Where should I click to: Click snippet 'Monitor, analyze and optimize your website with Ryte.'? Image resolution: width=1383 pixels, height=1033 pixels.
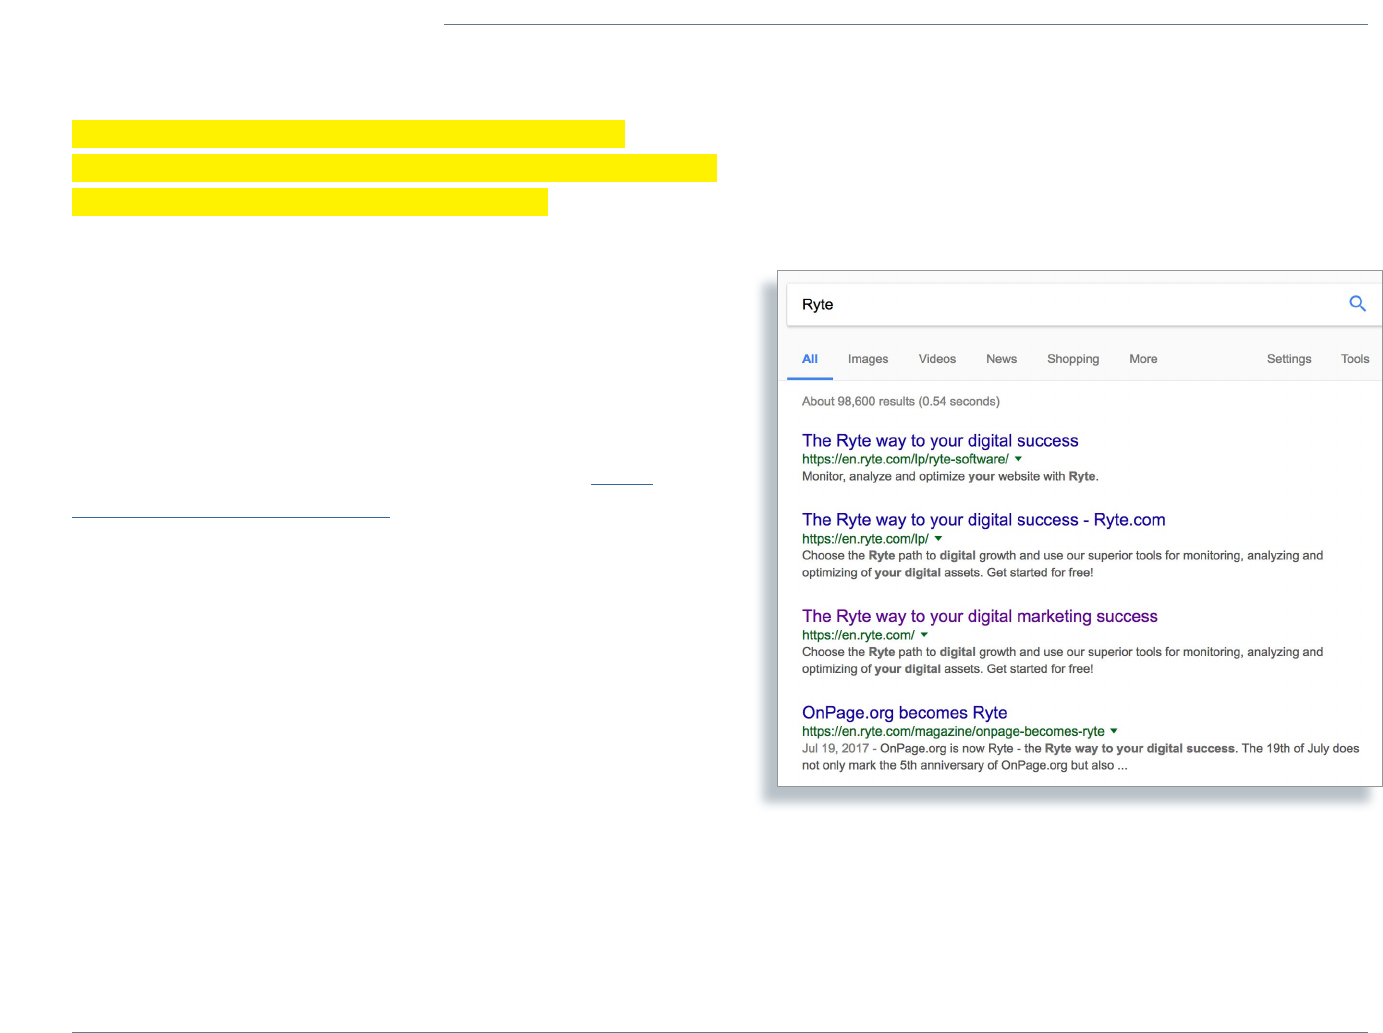click(x=950, y=477)
